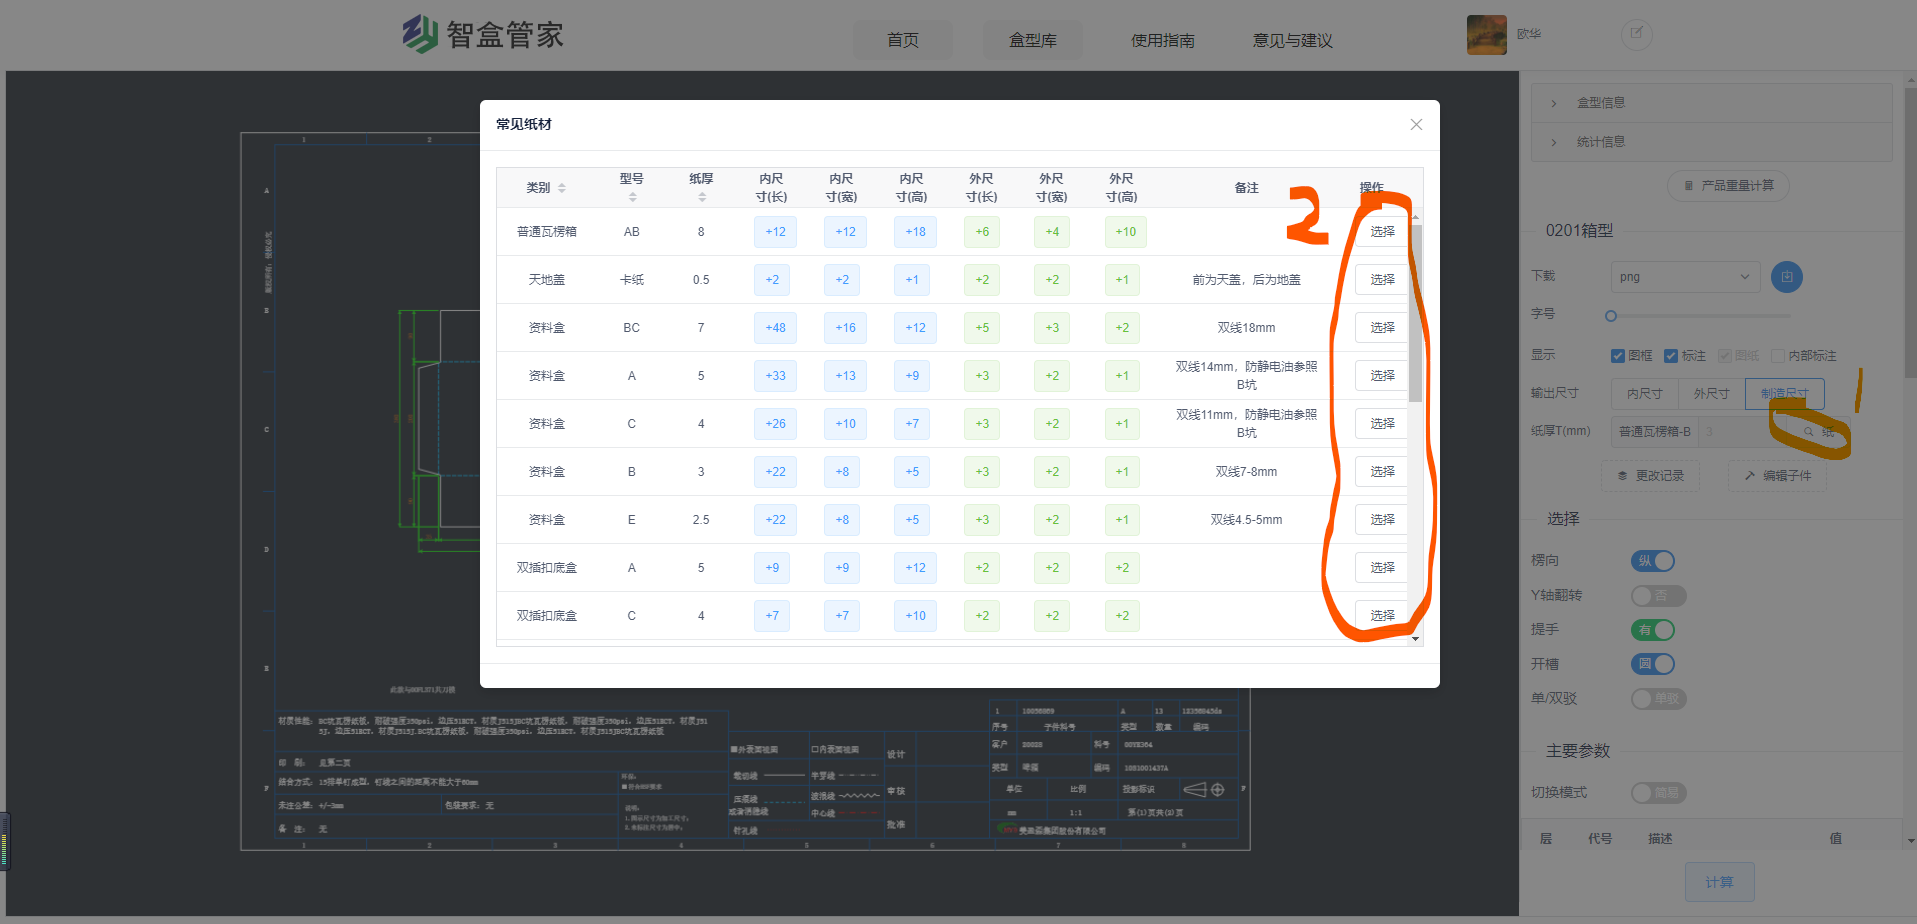The height and width of the screenshot is (924, 1917).
Task: Toggle the 标注 checkbox
Action: coord(1670,356)
